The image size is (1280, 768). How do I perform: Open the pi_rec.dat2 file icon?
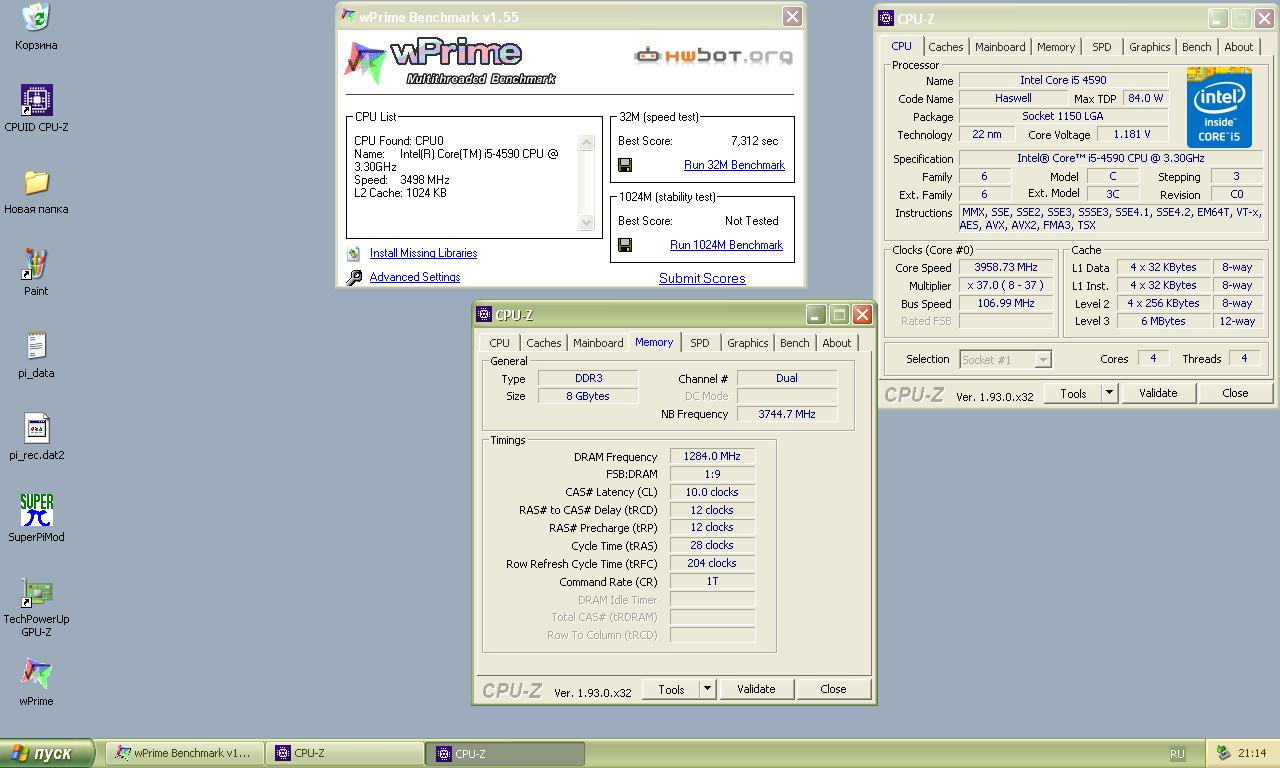tap(36, 428)
